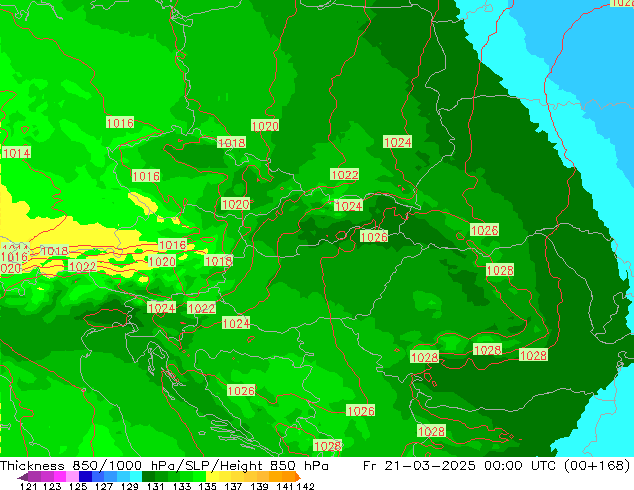
Task: Click the light pink legend swatch
Action: coord(72,476)
